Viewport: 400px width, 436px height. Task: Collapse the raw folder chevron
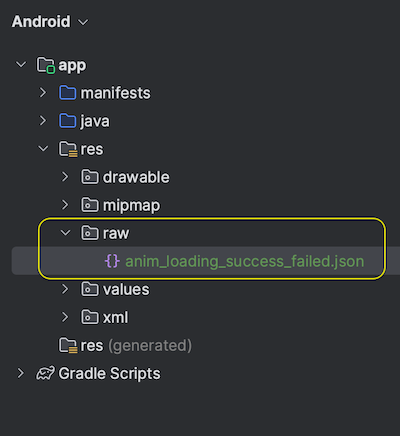pos(66,232)
